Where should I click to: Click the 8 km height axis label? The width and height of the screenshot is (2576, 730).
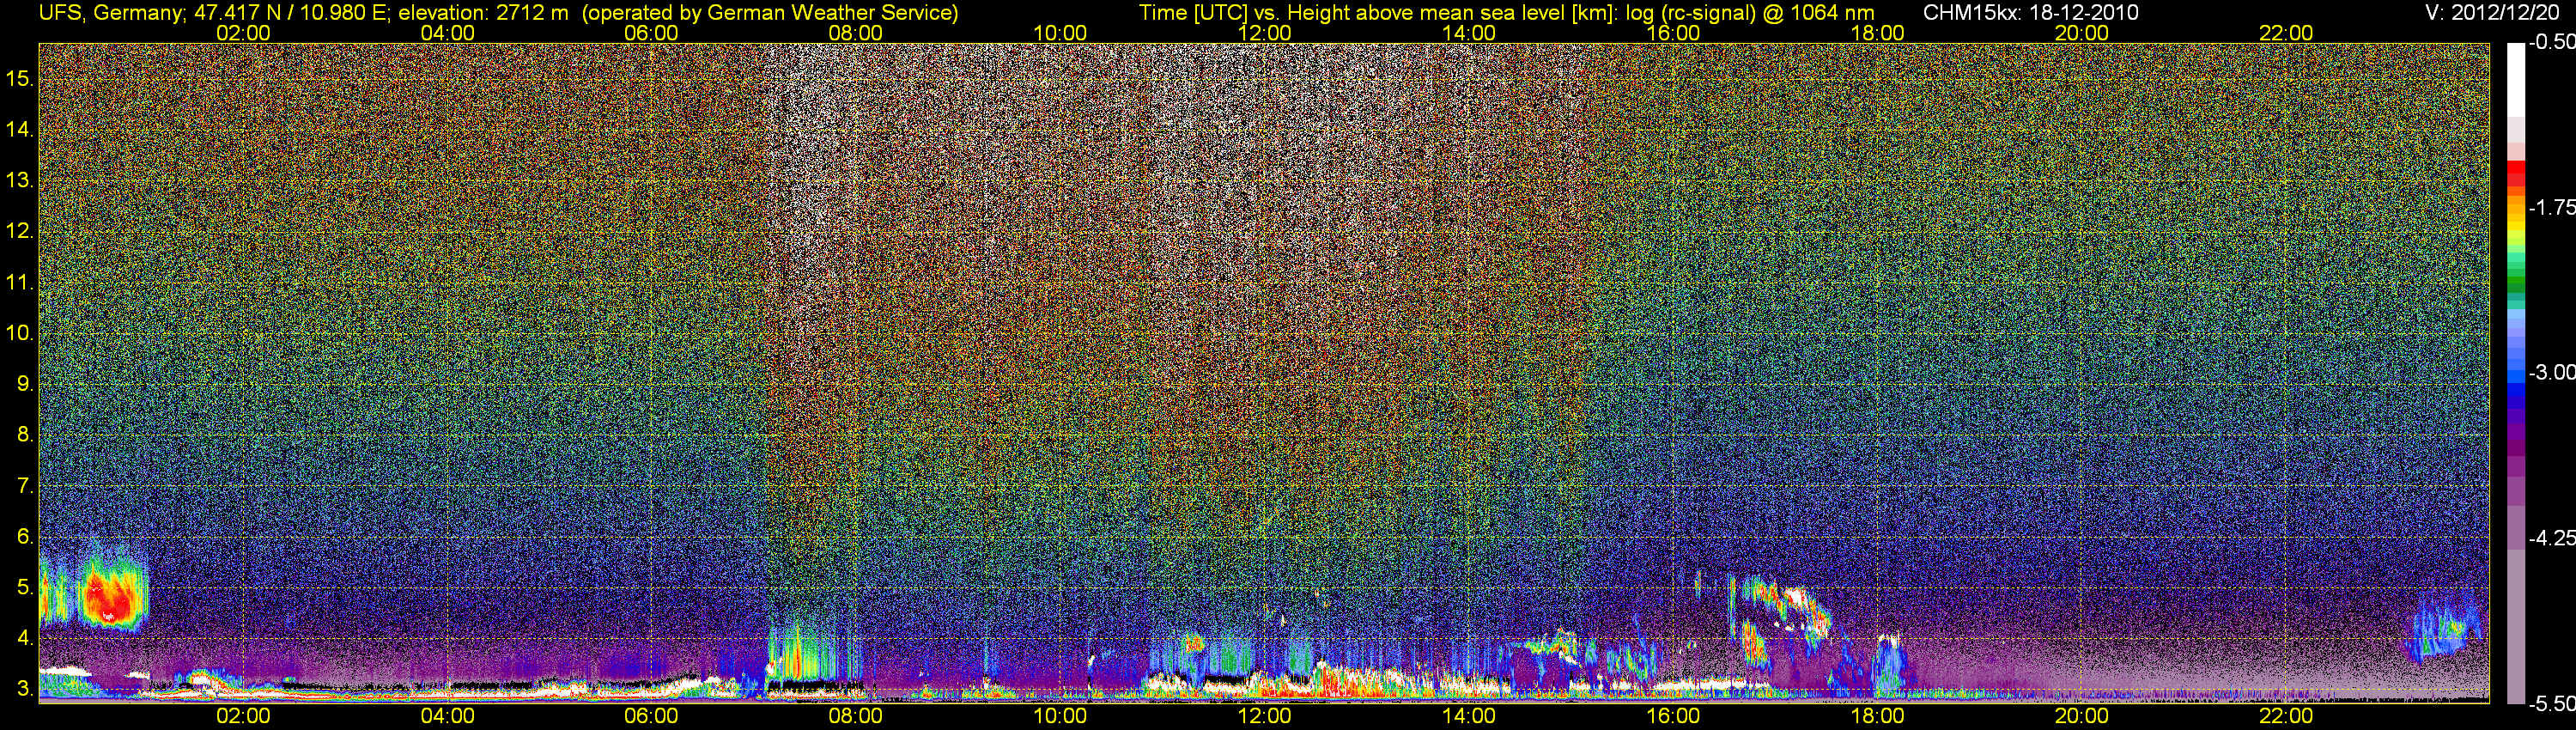(25, 435)
